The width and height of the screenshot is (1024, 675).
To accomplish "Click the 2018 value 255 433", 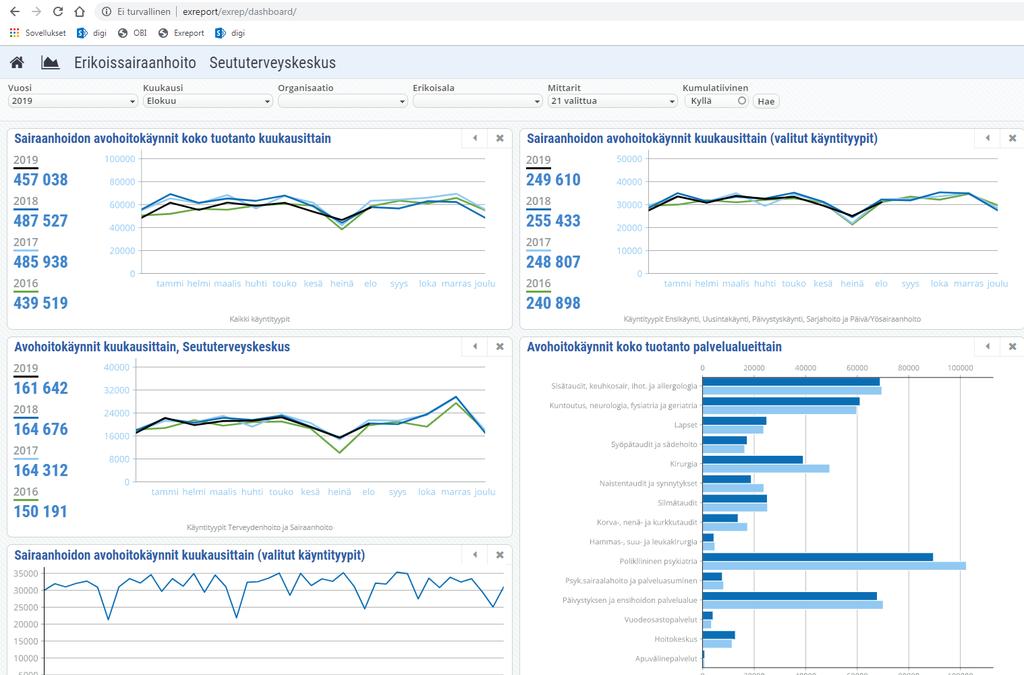I will (553, 221).
